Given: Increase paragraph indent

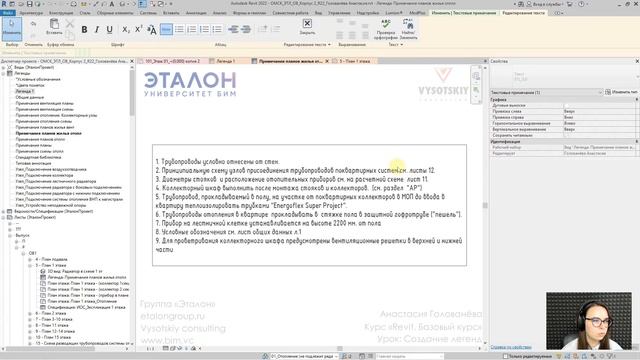Looking at the screenshot, I should pyautogui.click(x=246, y=29).
